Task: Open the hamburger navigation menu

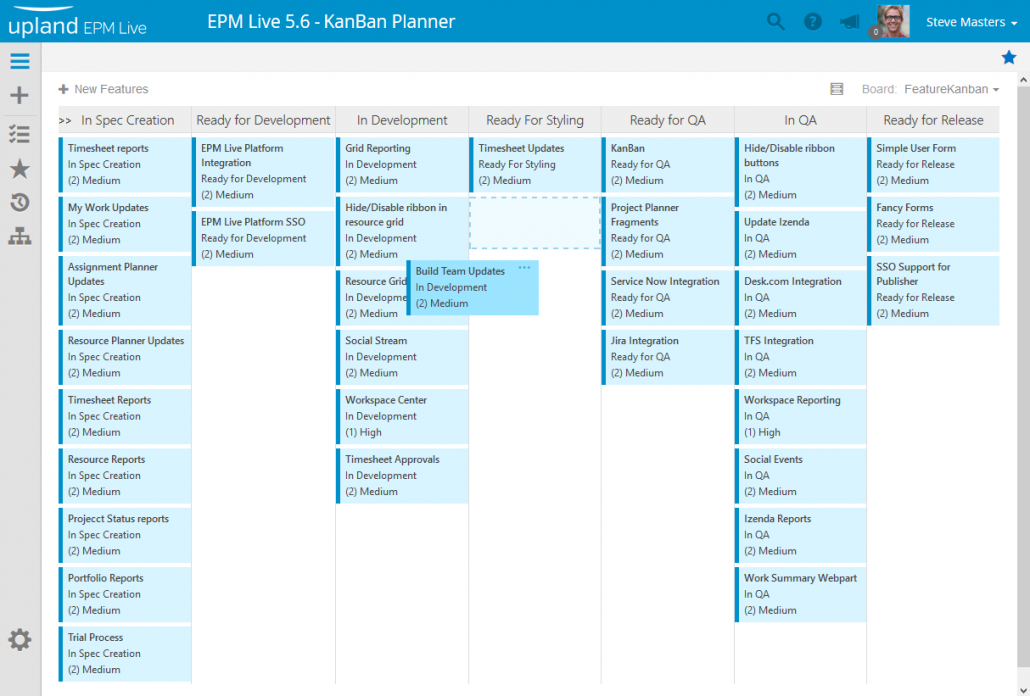Action: coord(19,61)
